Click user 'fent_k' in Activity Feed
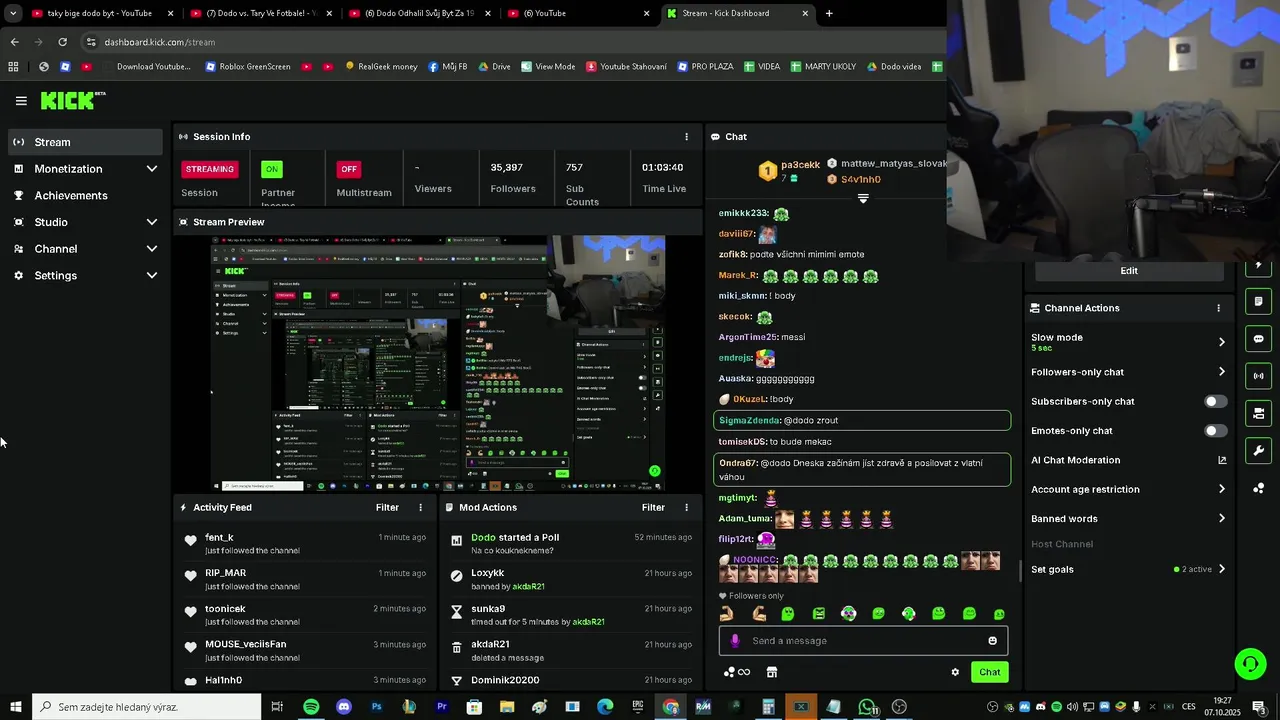This screenshot has height=720, width=1280. (219, 538)
